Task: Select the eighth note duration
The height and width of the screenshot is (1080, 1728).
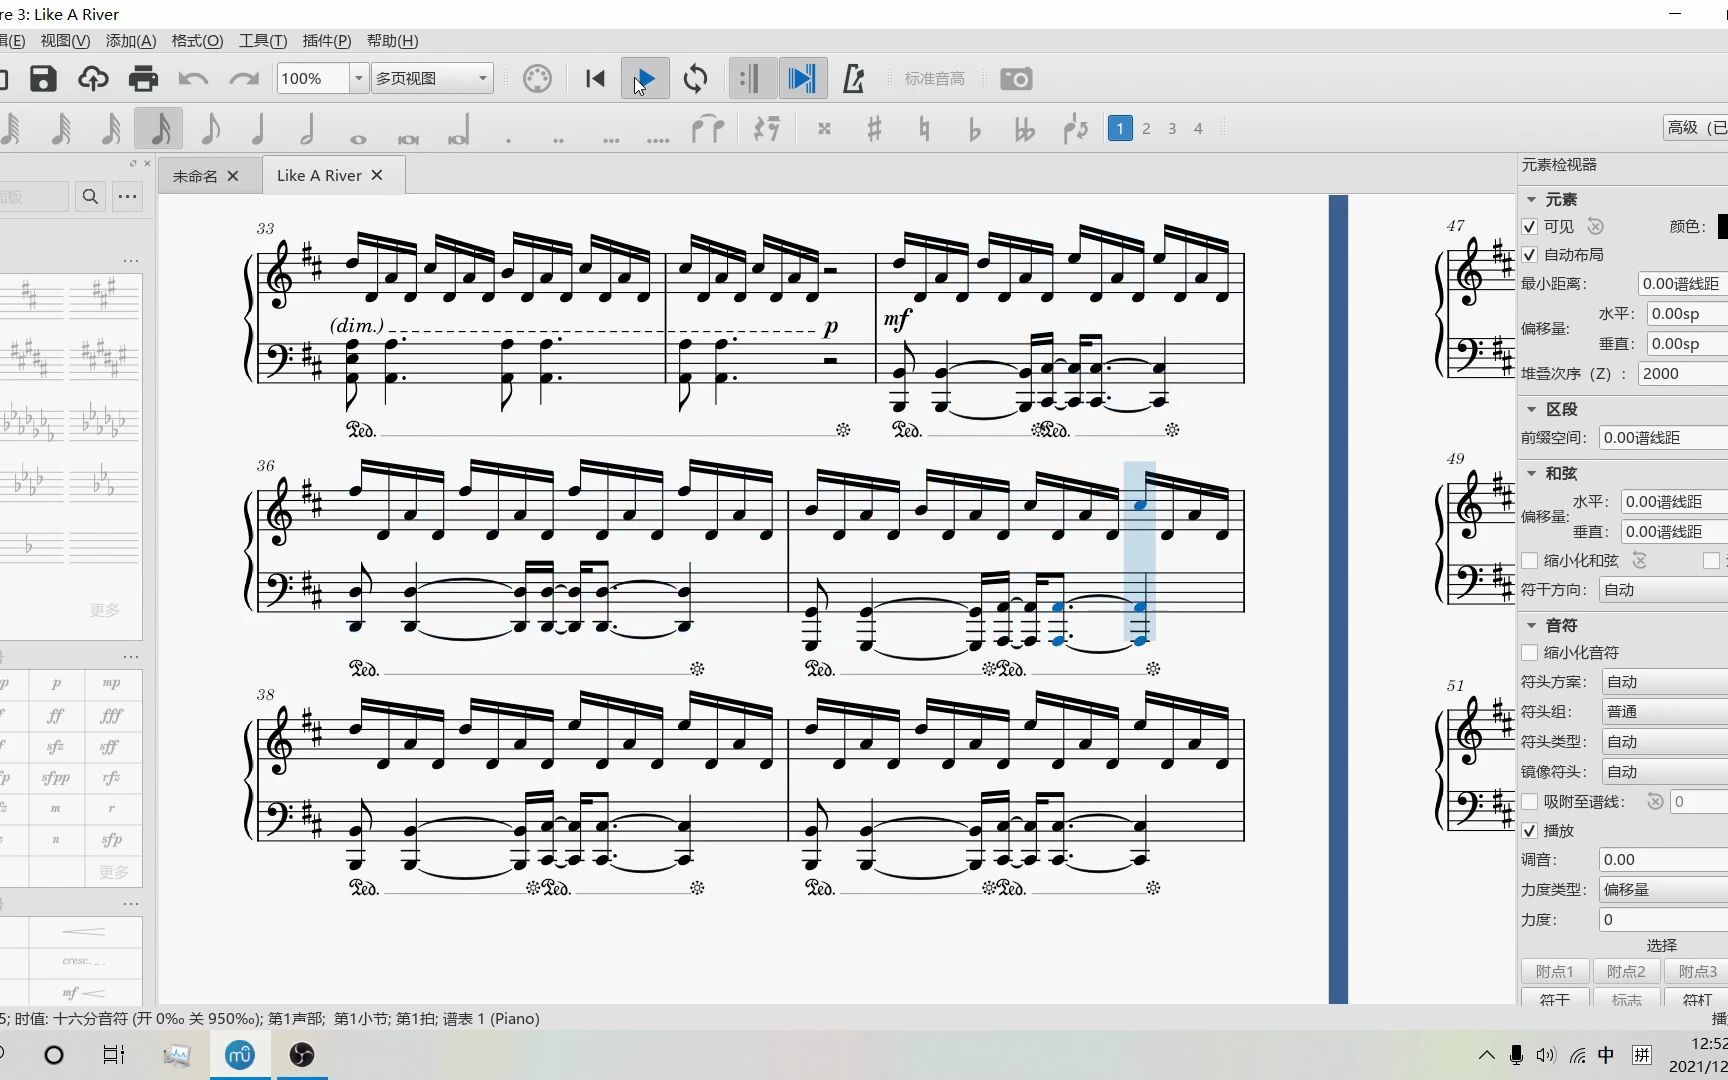Action: coord(210,128)
